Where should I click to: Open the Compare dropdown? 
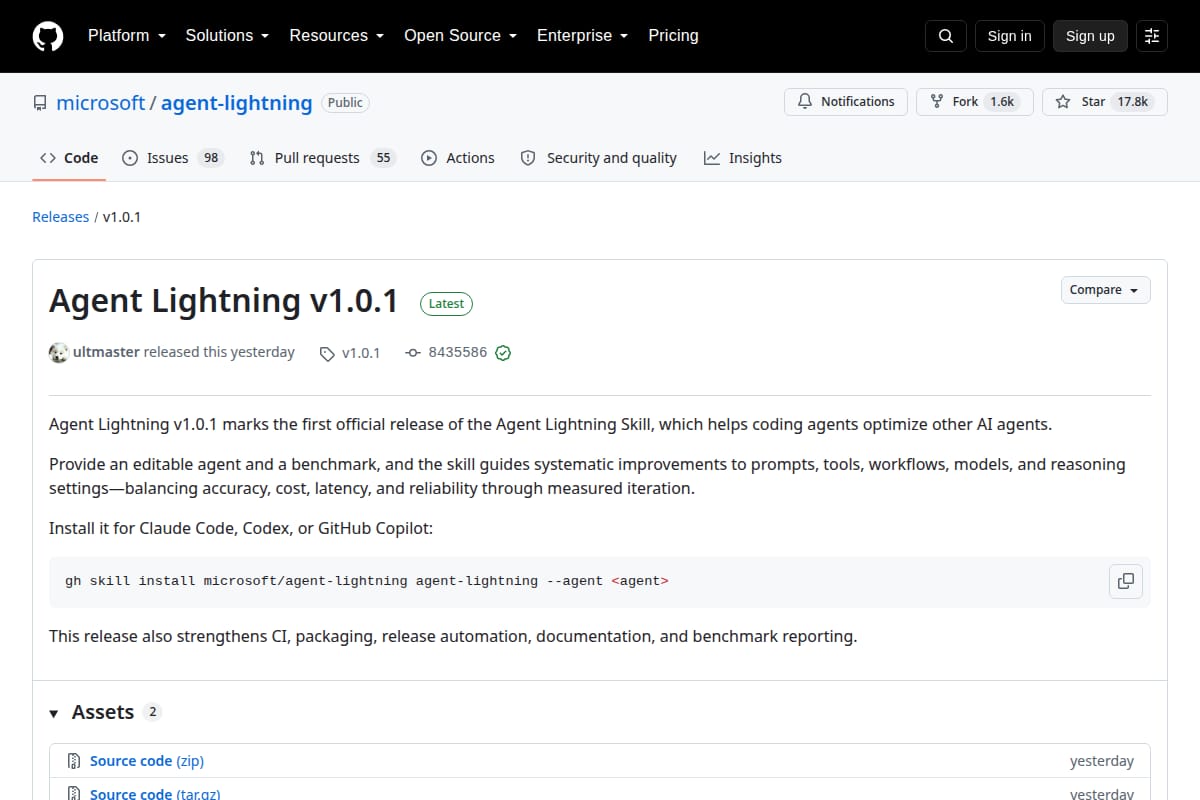point(1105,290)
